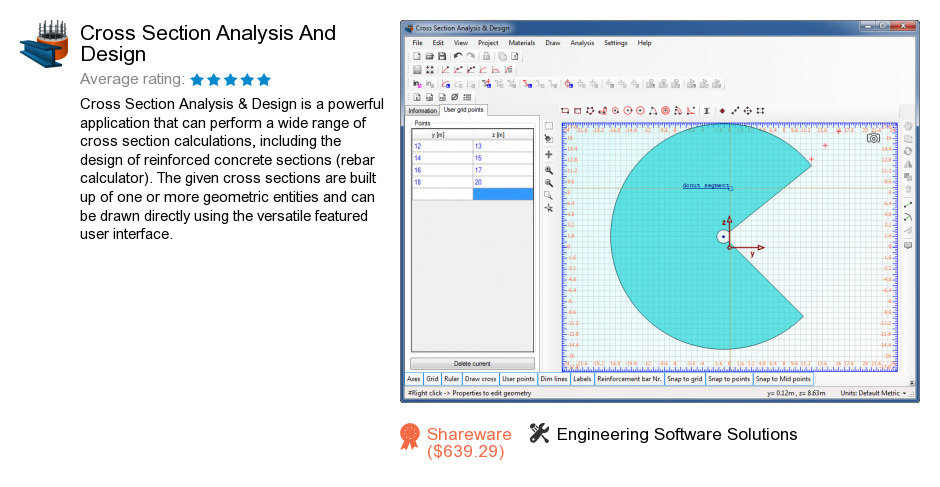Click the green arc tool on right sidebar
The image size is (940, 487).
pyautogui.click(x=908, y=218)
